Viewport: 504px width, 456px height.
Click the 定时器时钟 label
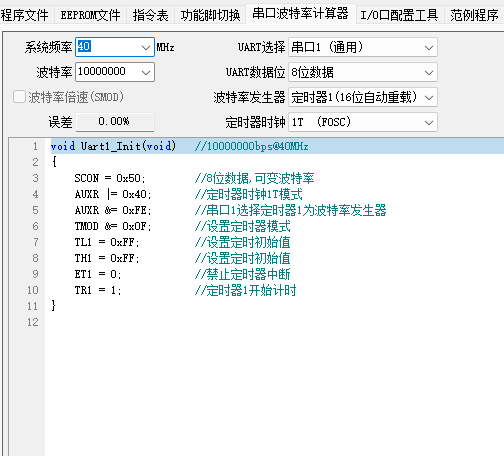pos(255,122)
